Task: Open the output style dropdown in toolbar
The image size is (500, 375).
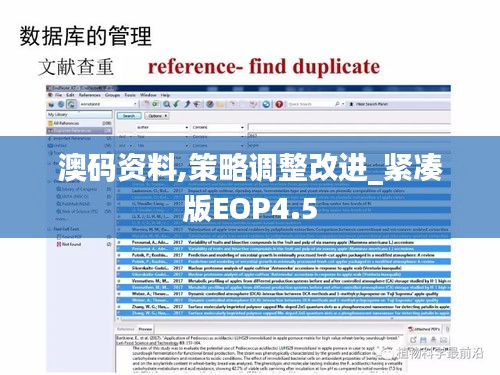Action: 108,104
